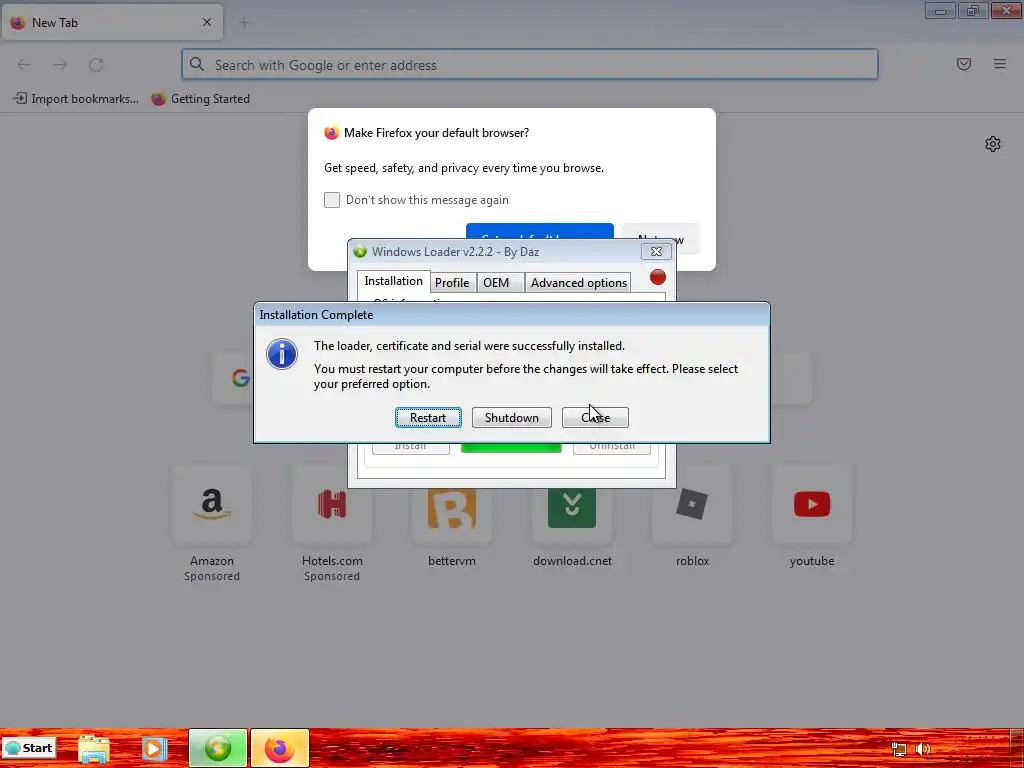Click the magnifier icon in the address bar
The height and width of the screenshot is (768, 1024).
click(x=197, y=64)
